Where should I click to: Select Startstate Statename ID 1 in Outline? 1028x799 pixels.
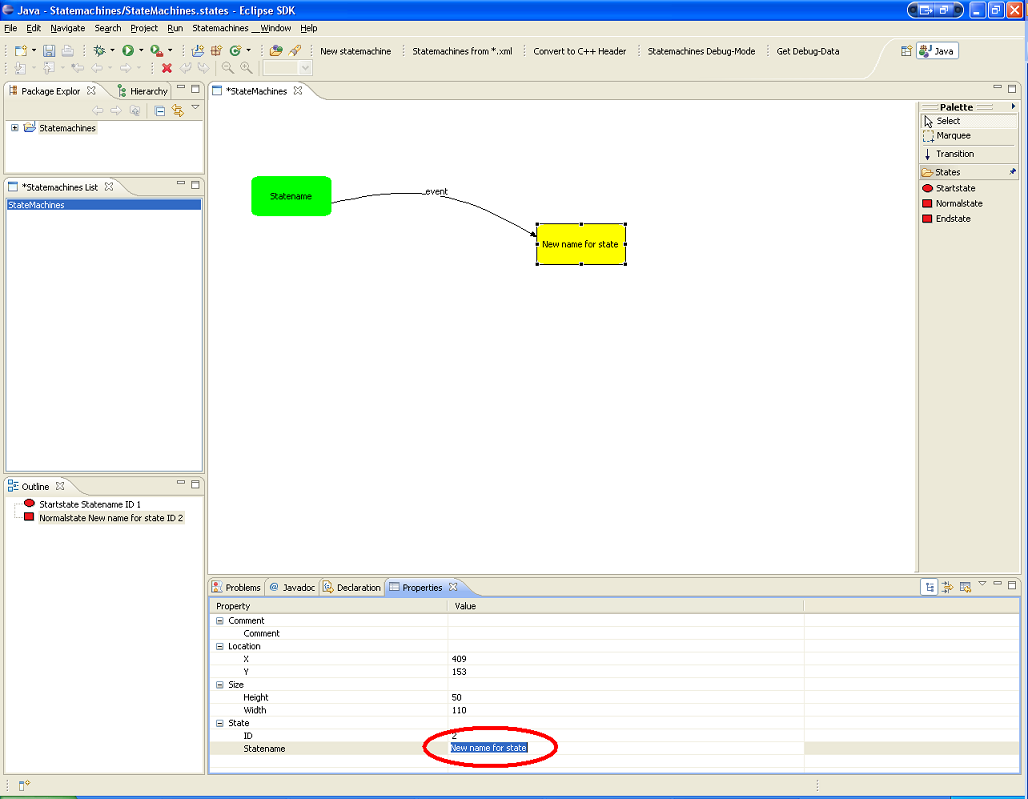tap(90, 504)
